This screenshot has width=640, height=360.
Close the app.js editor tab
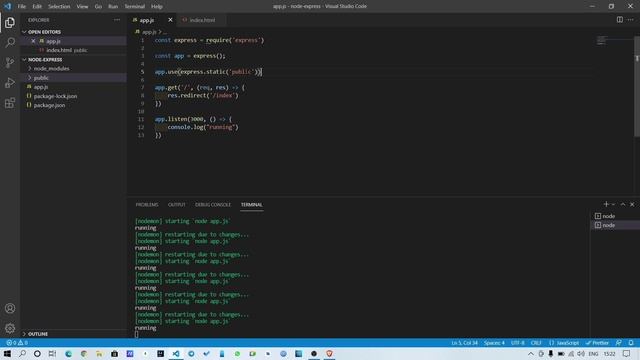tap(170, 20)
